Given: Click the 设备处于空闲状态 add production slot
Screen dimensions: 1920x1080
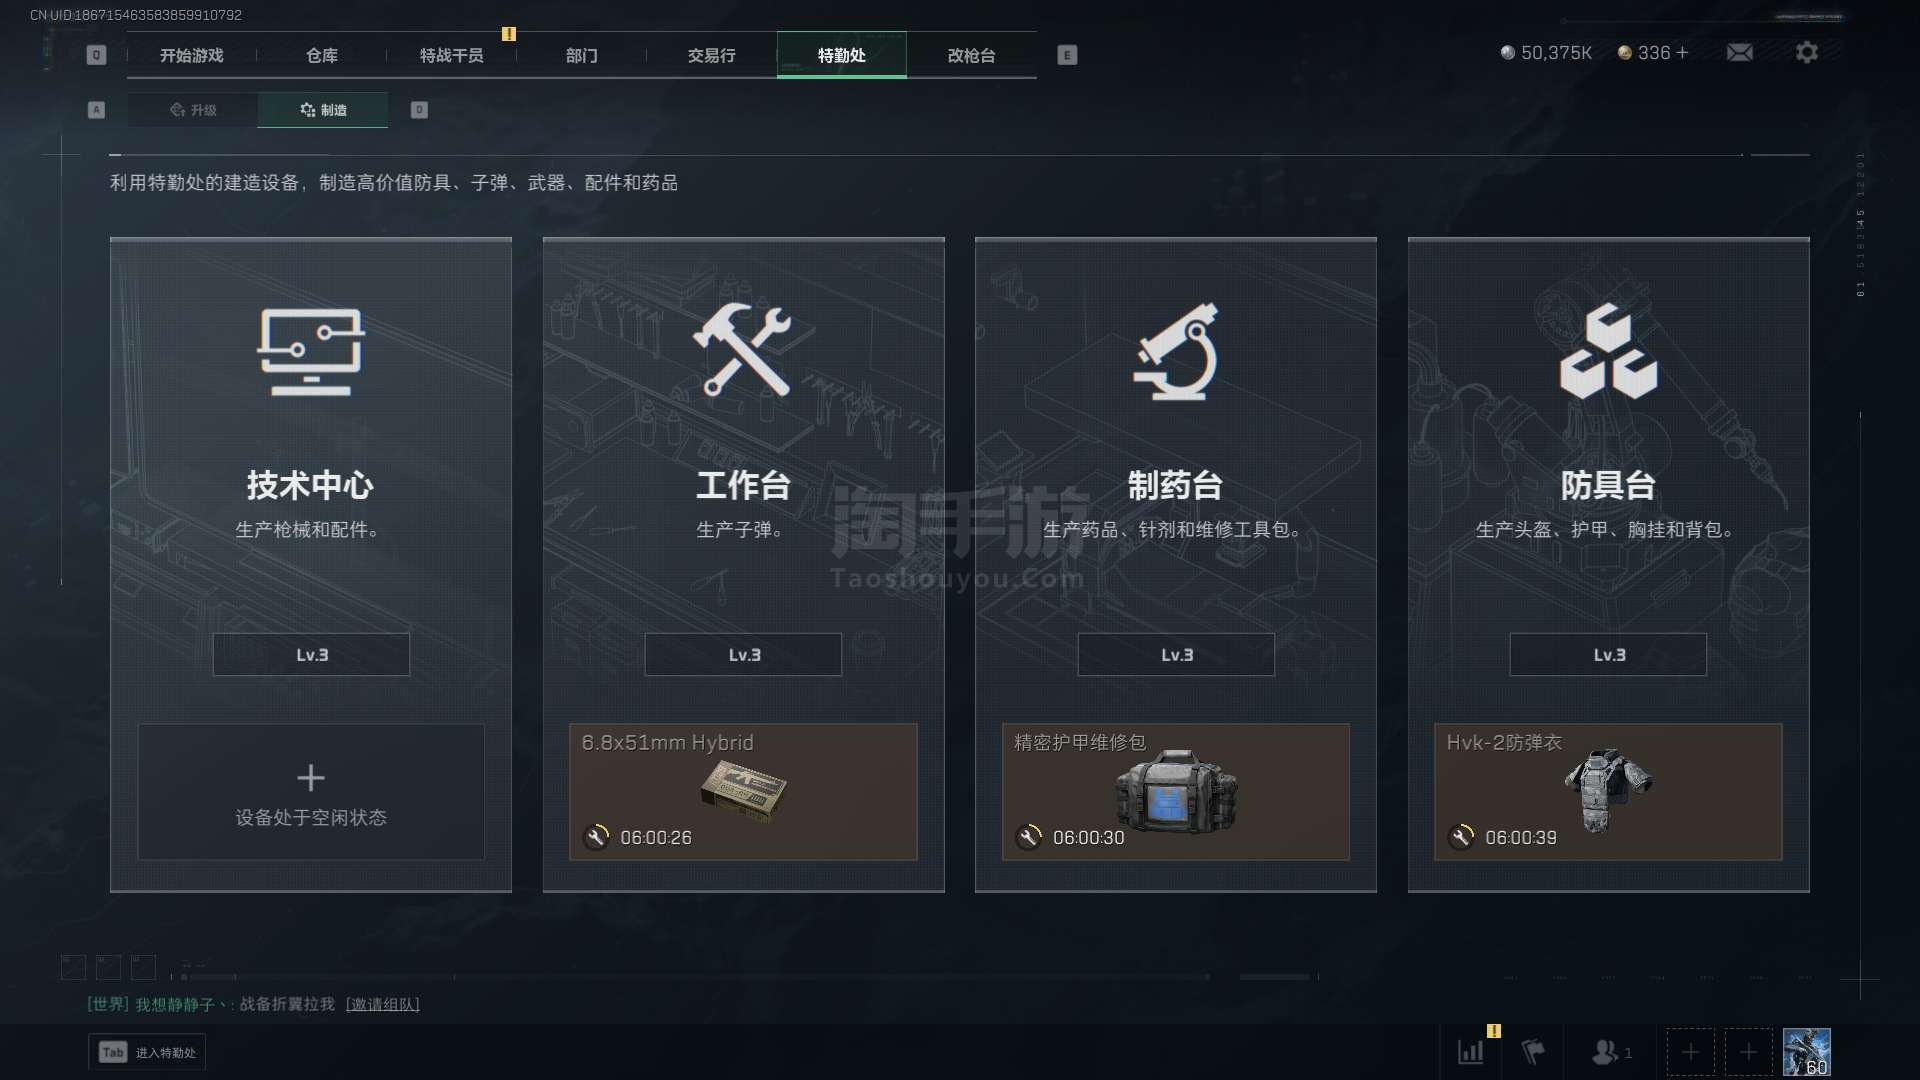Looking at the screenshot, I should tap(311, 792).
